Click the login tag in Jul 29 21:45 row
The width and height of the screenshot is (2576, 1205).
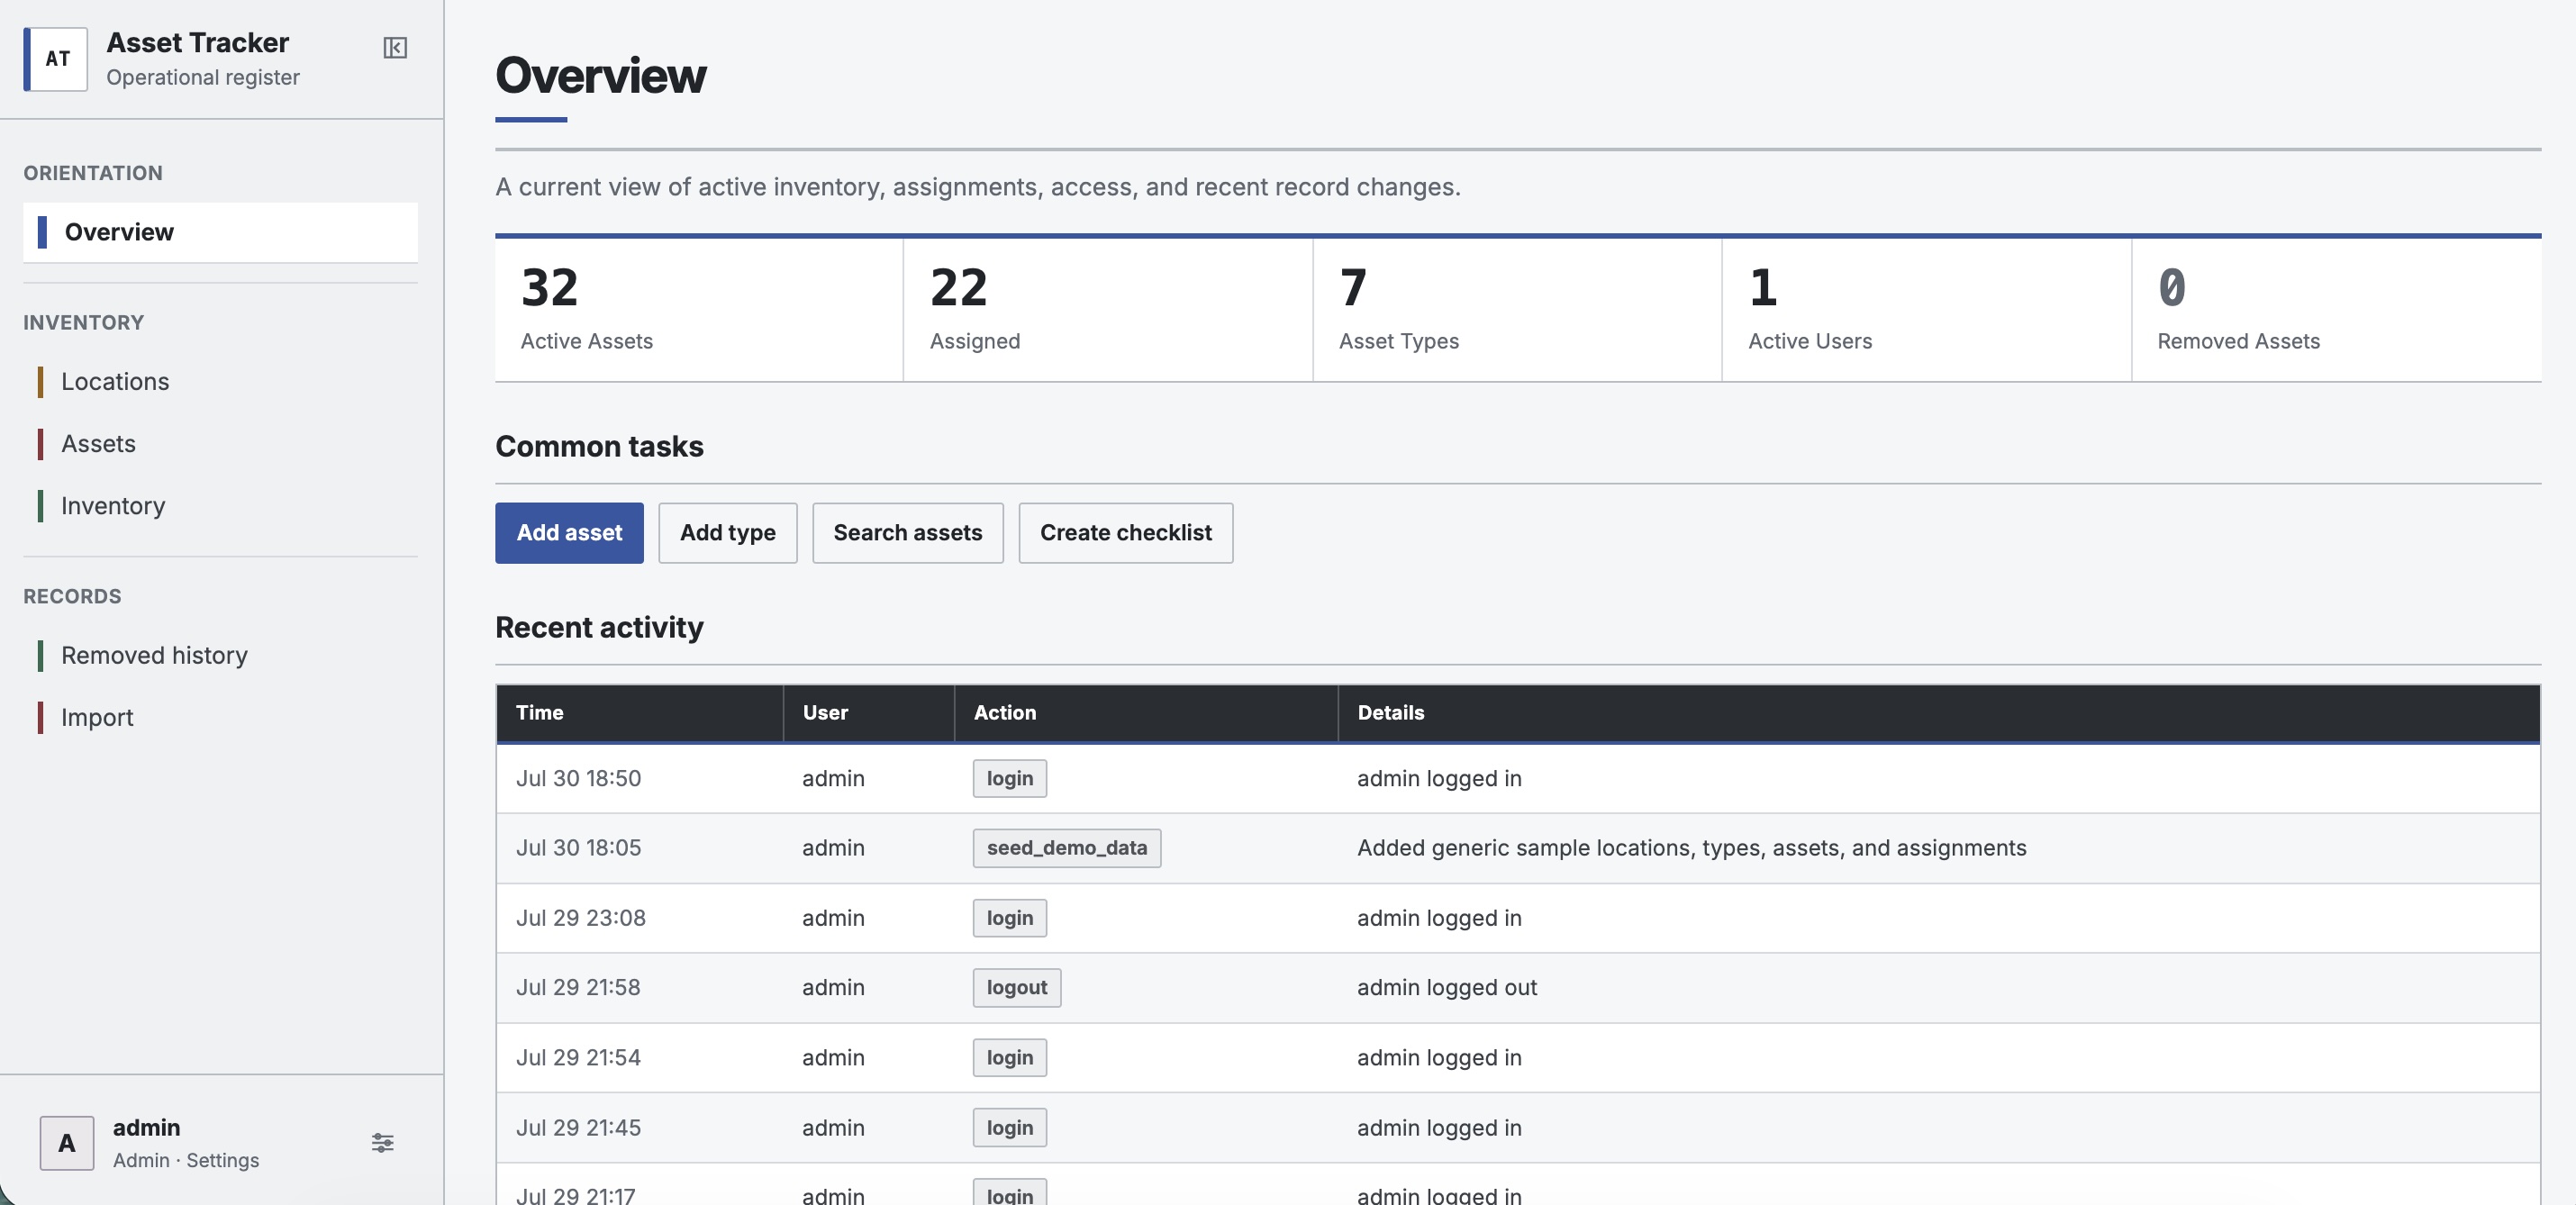(x=1010, y=1128)
